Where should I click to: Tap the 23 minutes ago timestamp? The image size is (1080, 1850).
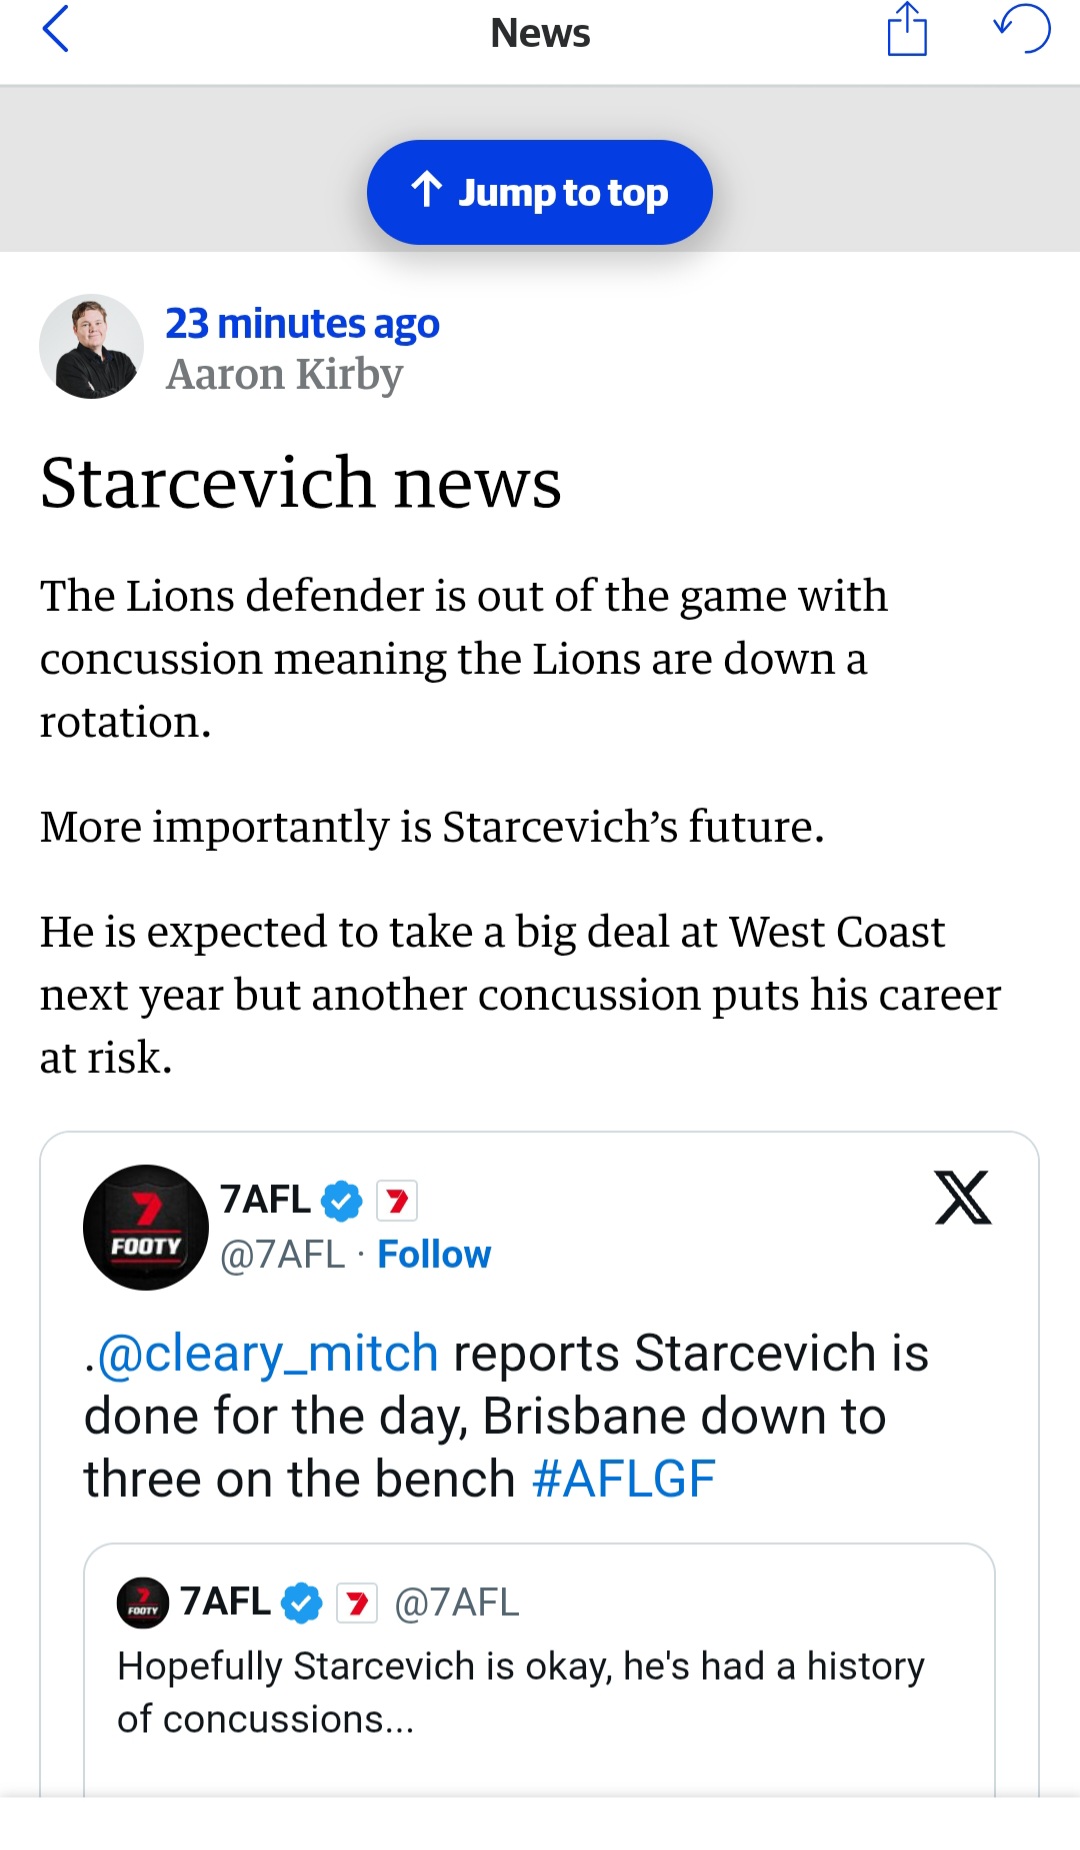coord(302,324)
